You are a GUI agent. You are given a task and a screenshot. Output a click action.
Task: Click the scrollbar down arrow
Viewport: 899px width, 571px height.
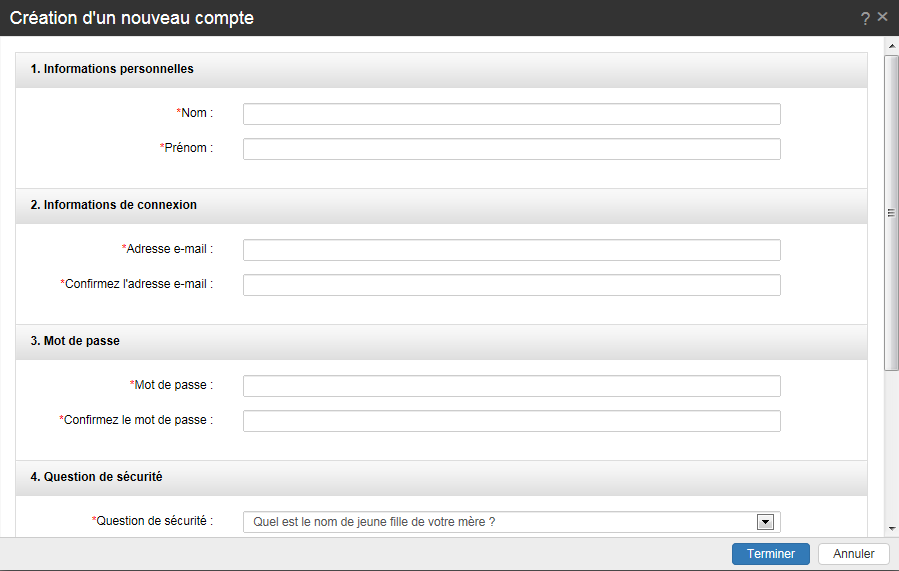tap(891, 527)
